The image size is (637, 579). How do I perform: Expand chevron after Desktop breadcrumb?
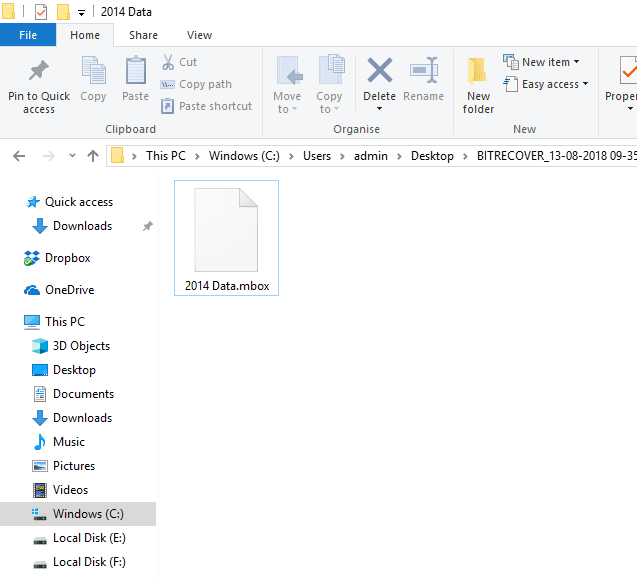point(465,156)
